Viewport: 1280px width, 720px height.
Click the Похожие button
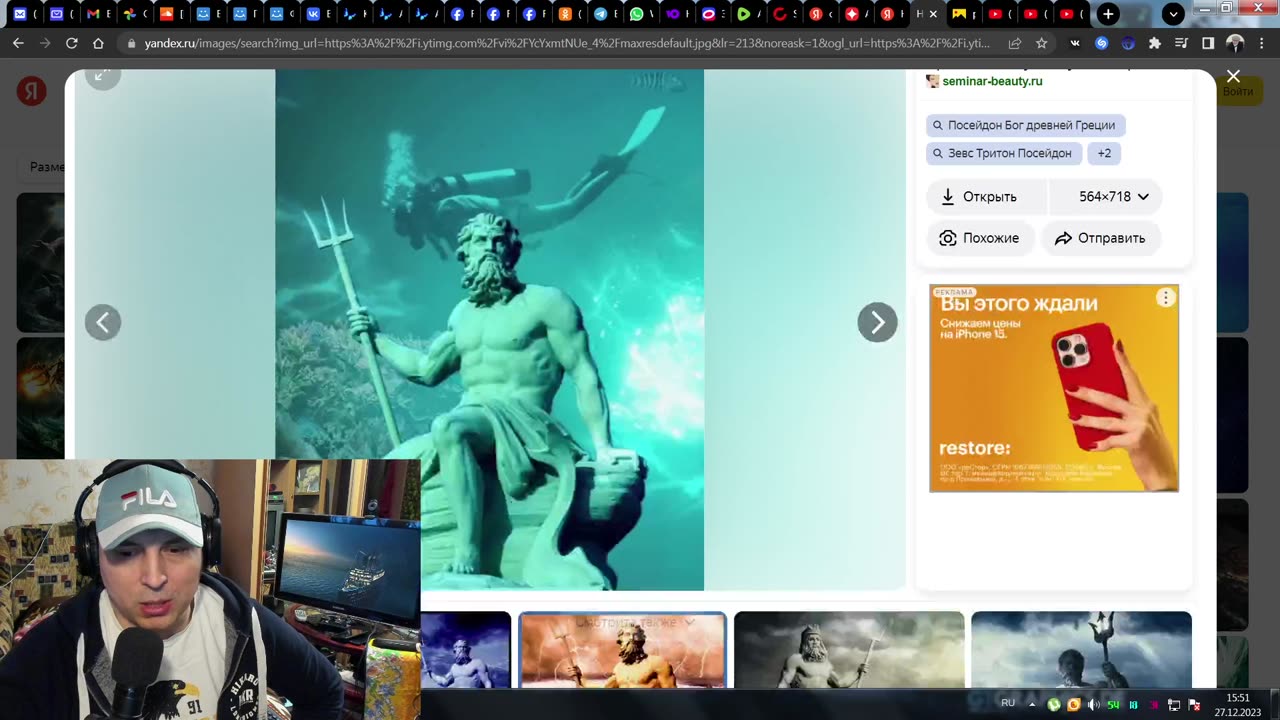pyautogui.click(x=980, y=238)
